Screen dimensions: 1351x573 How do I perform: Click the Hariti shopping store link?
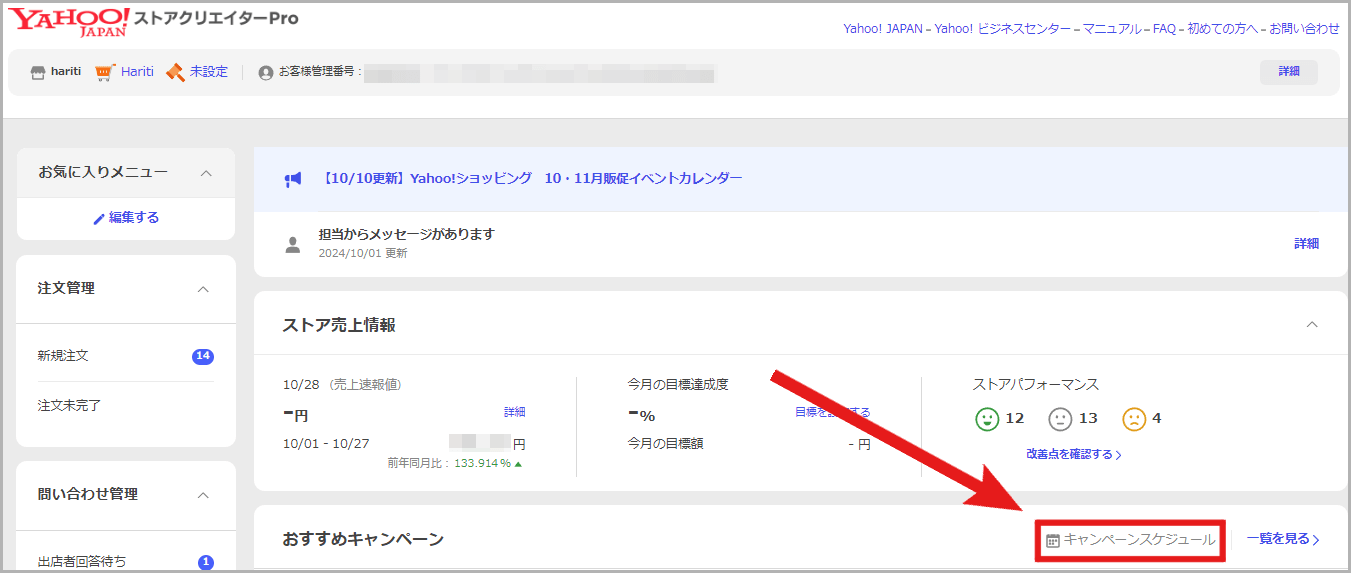tap(137, 72)
